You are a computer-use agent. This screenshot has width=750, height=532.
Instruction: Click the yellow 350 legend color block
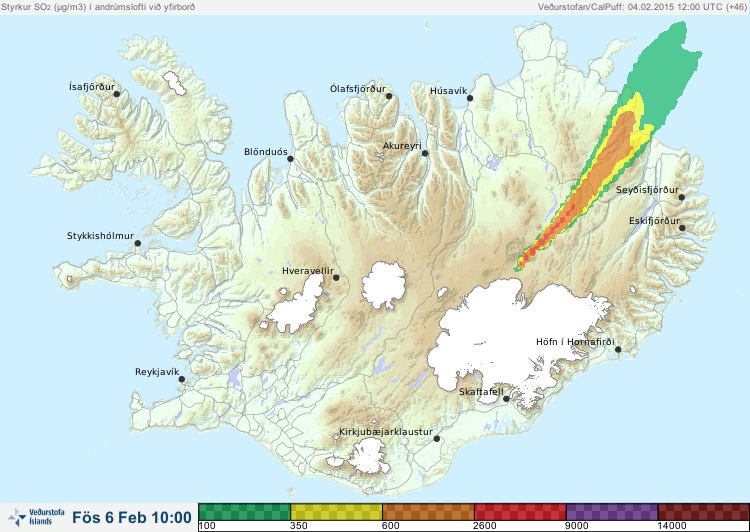336,512
